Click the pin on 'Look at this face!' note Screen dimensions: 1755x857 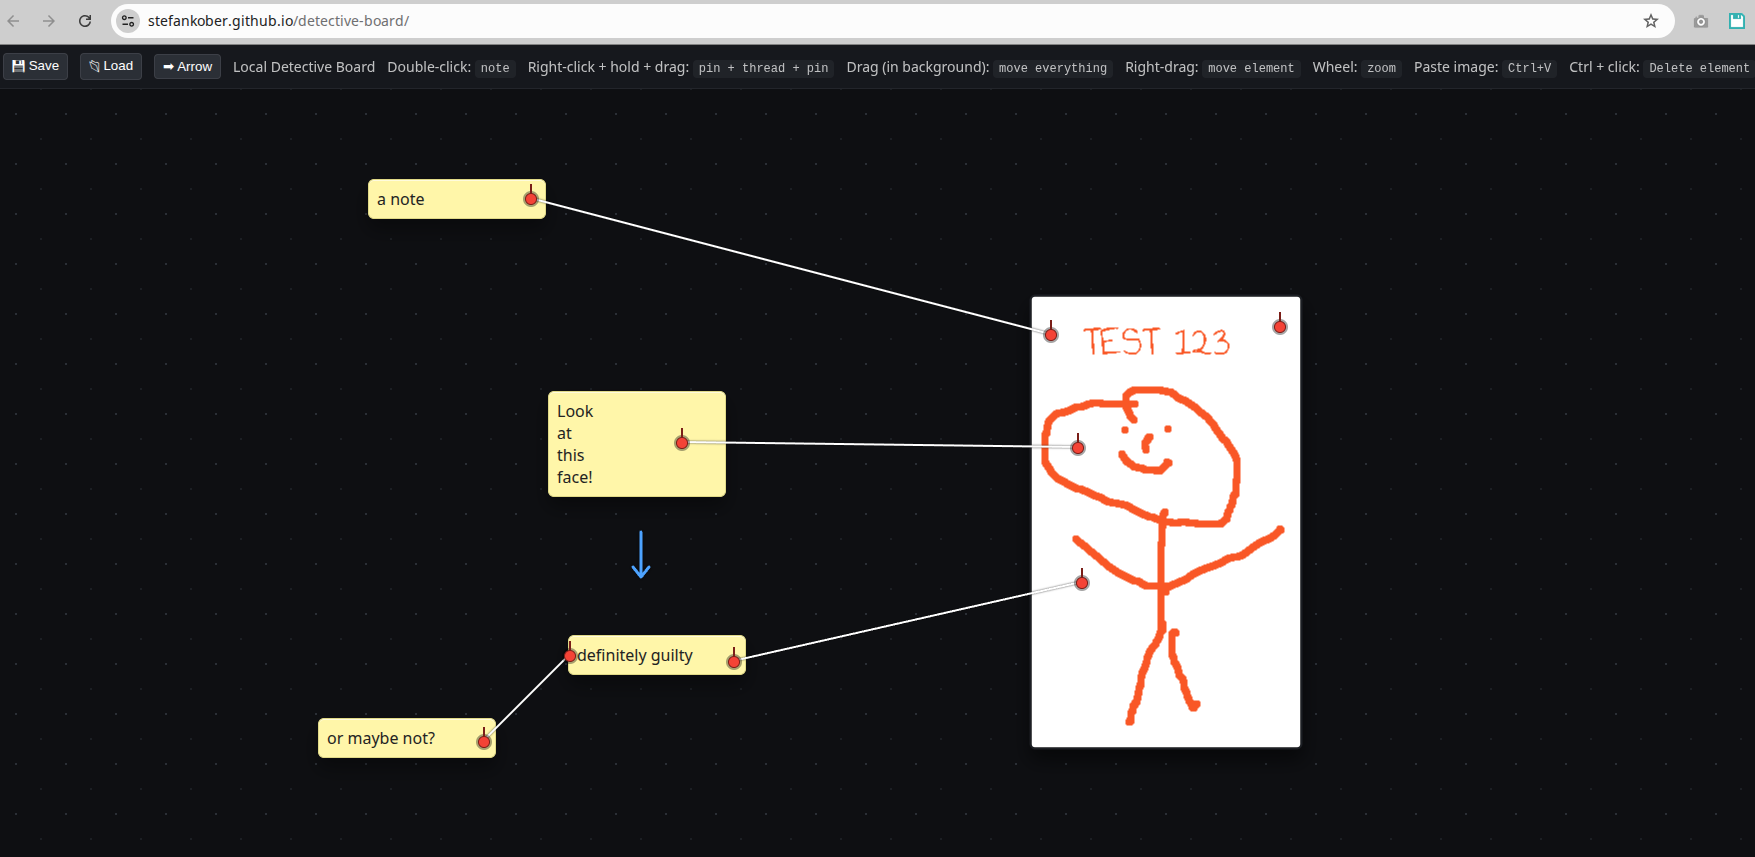click(682, 441)
